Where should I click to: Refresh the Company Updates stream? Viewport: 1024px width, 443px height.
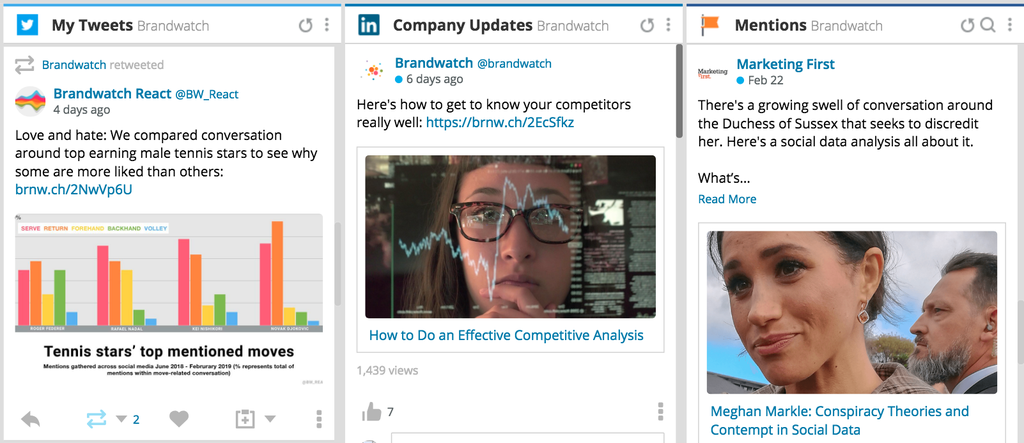[647, 25]
